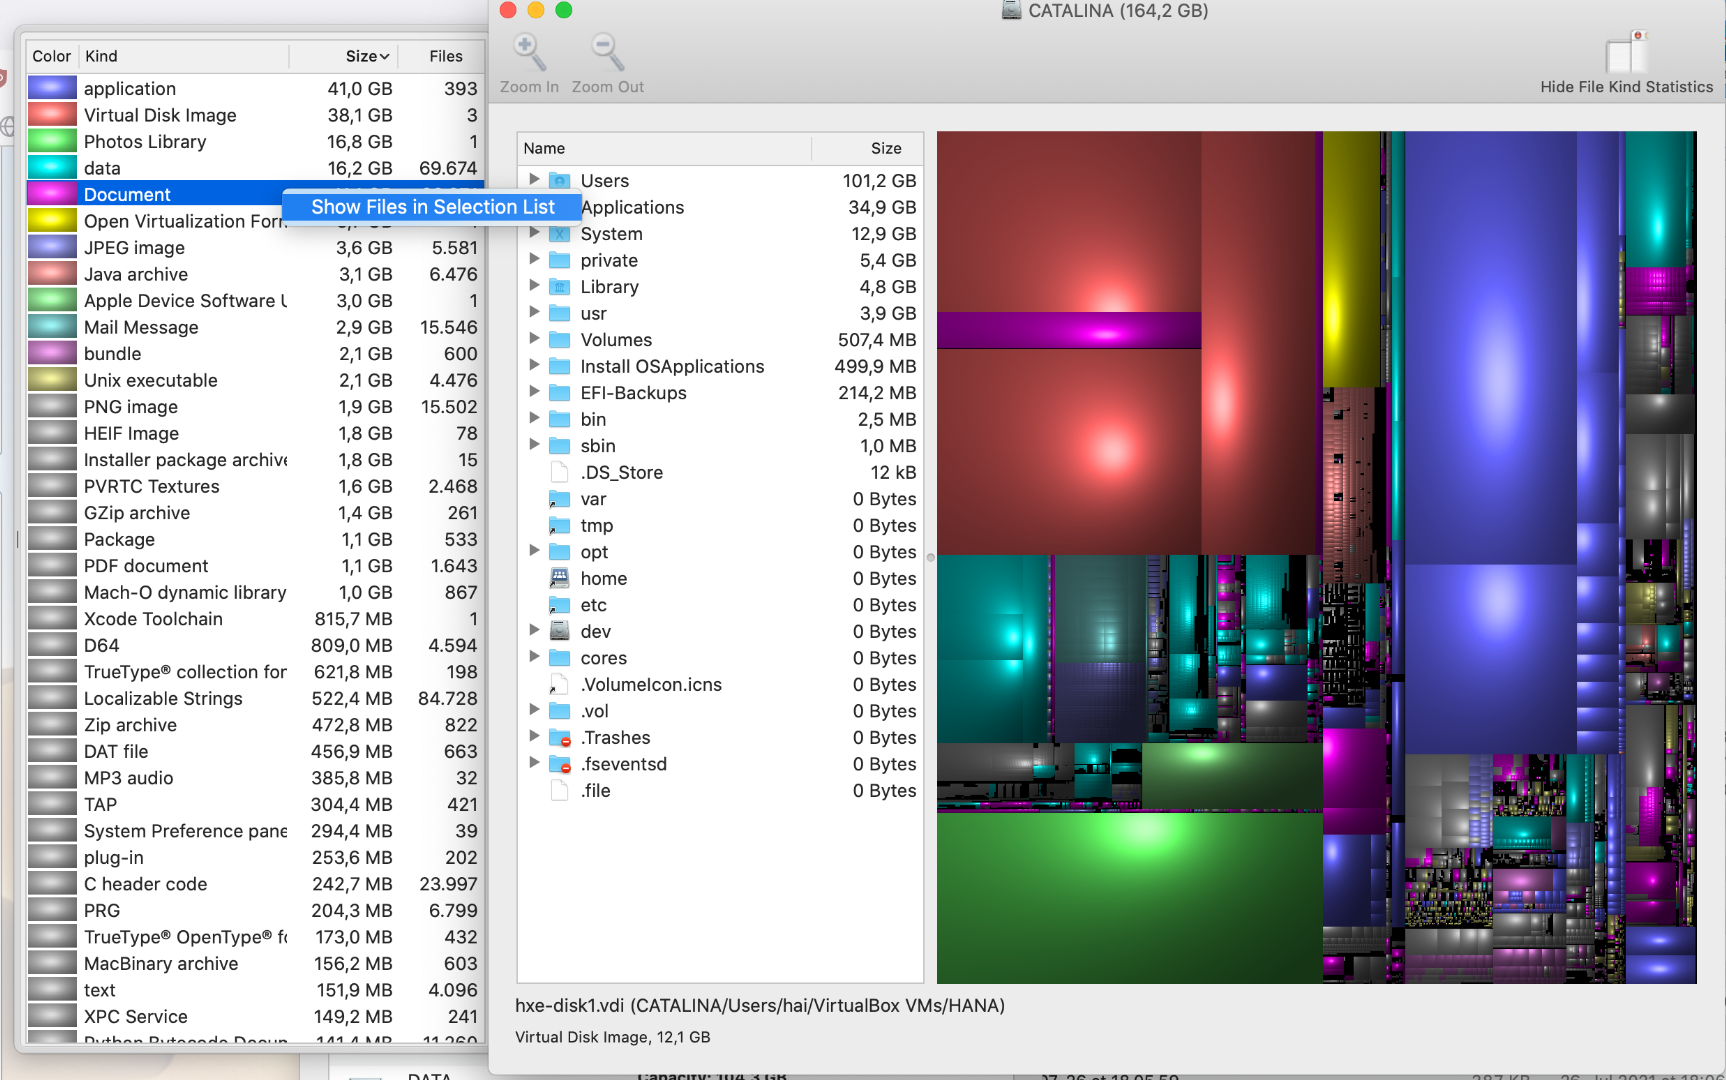The image size is (1726, 1080).
Task: Click the home network volume icon
Action: [560, 579]
